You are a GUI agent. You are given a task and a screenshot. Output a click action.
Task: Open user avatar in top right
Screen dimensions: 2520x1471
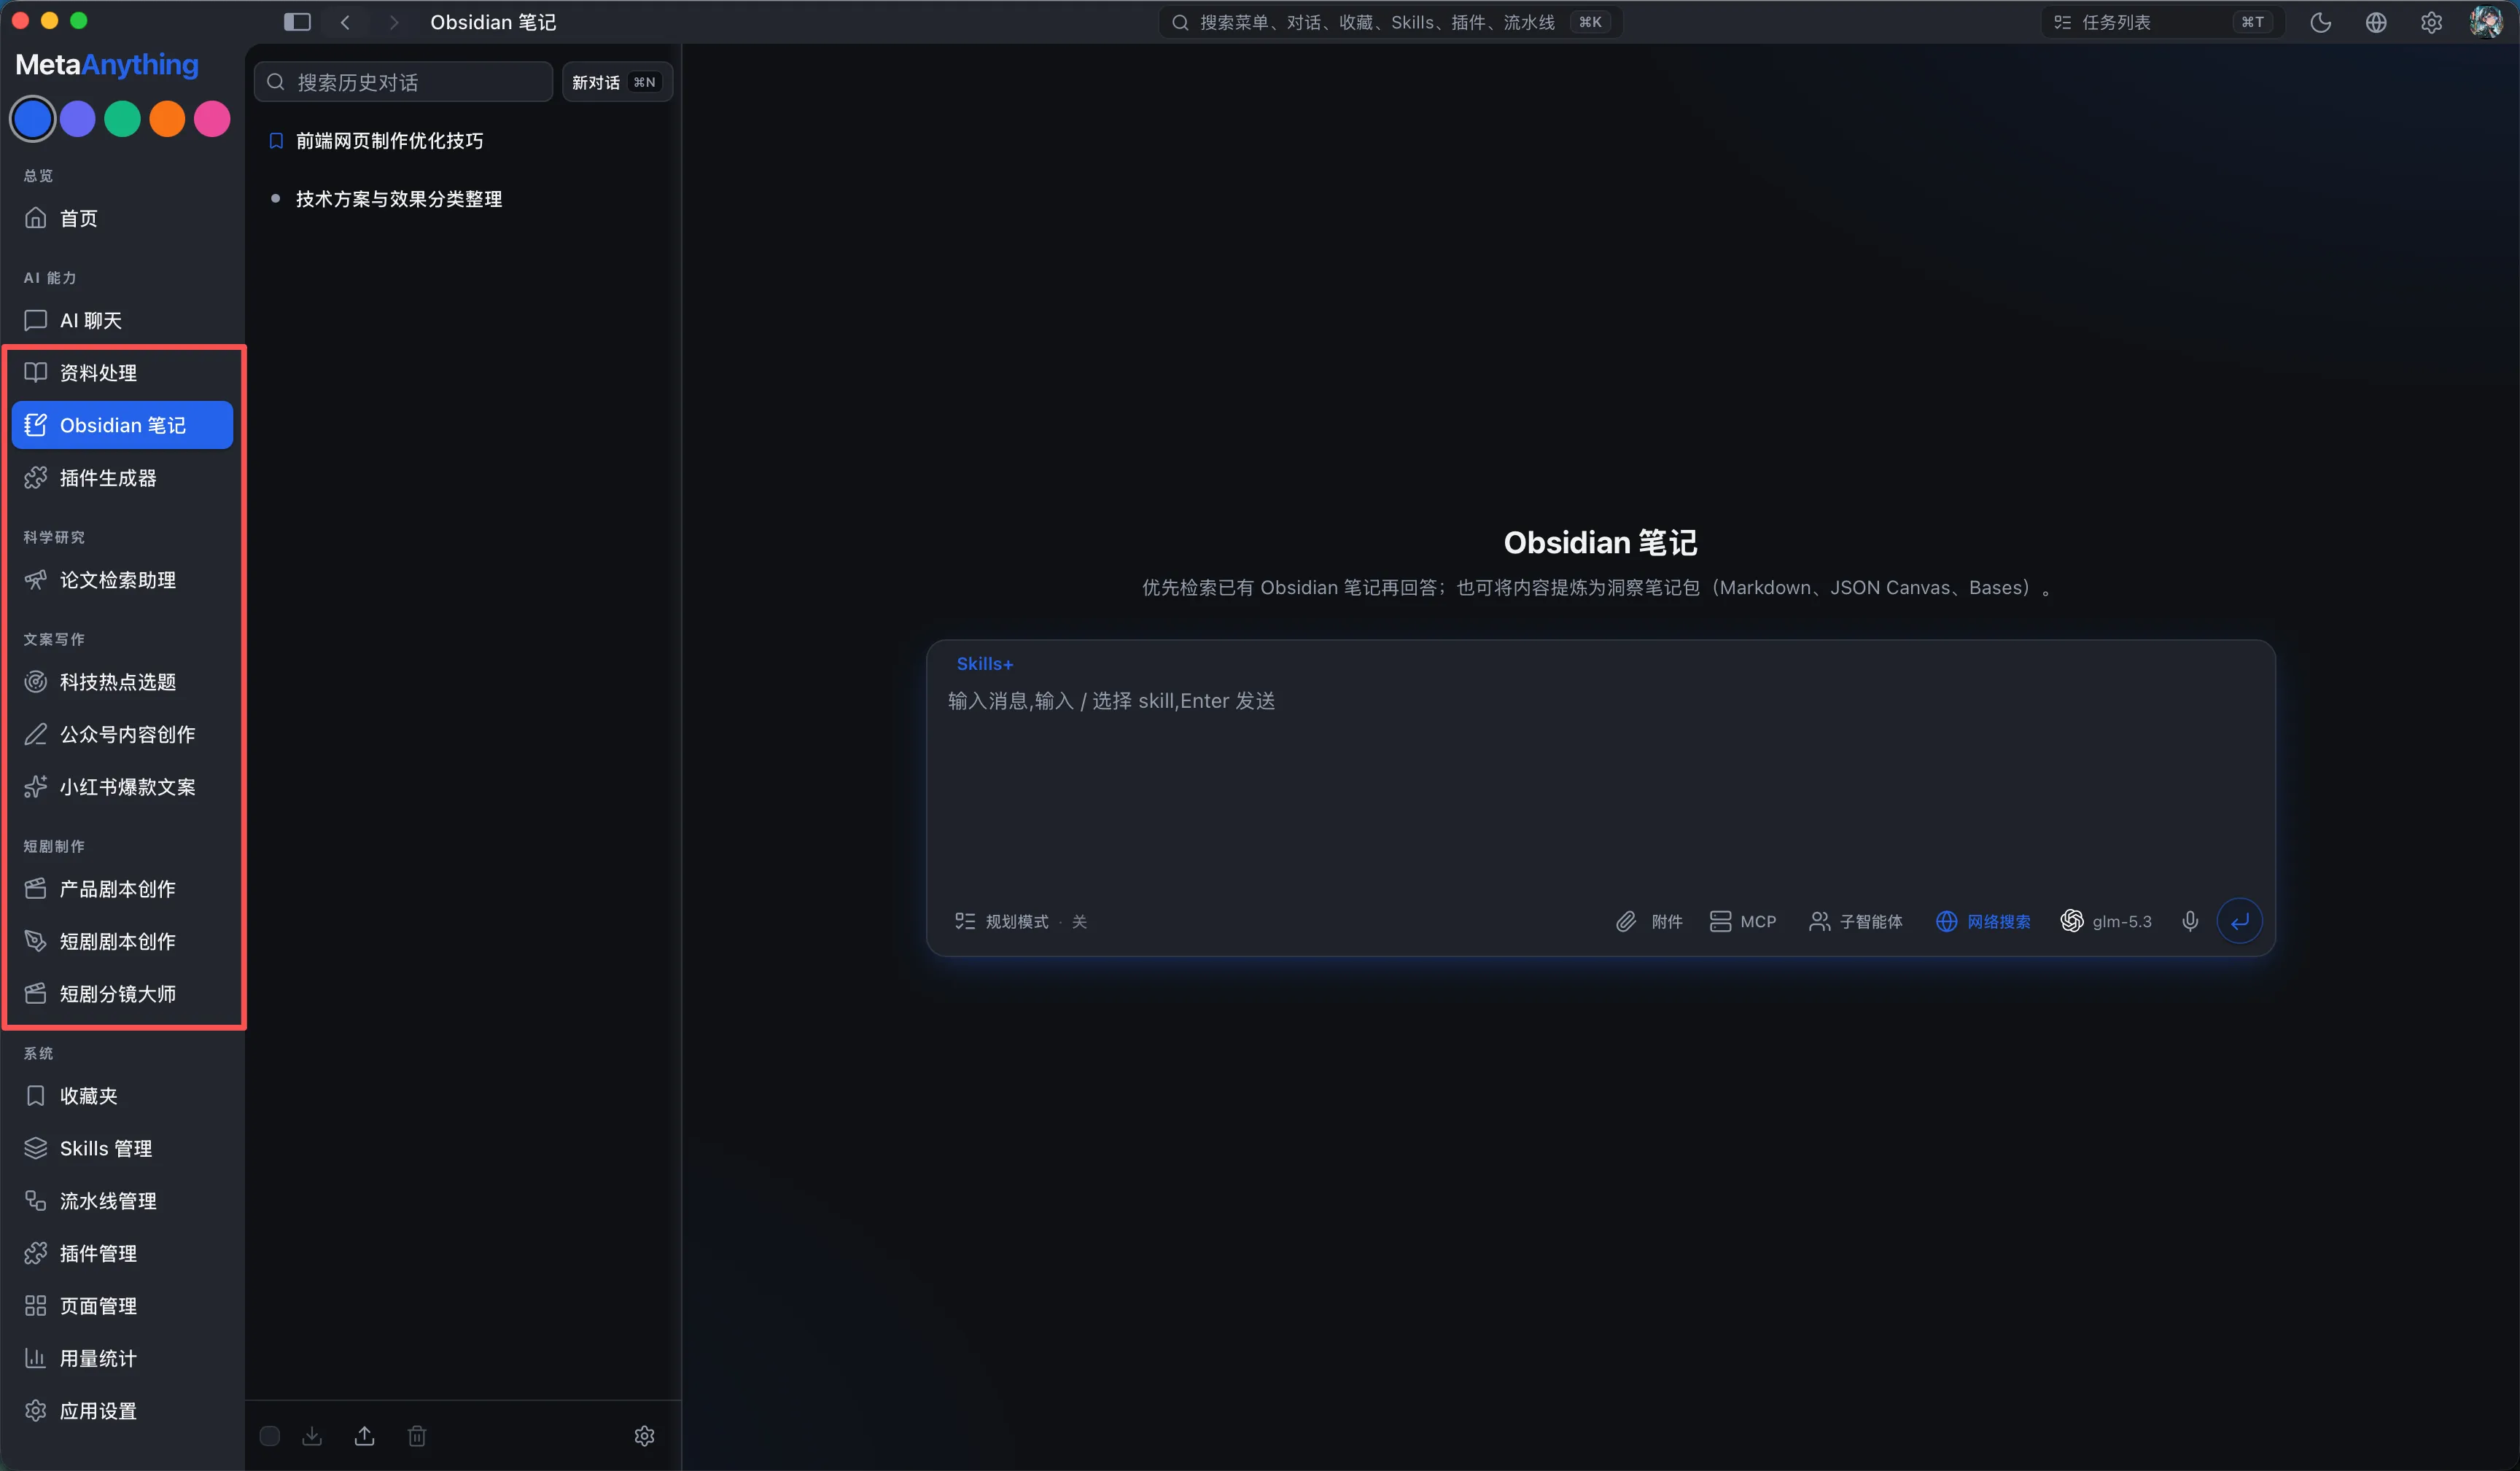coord(2486,22)
